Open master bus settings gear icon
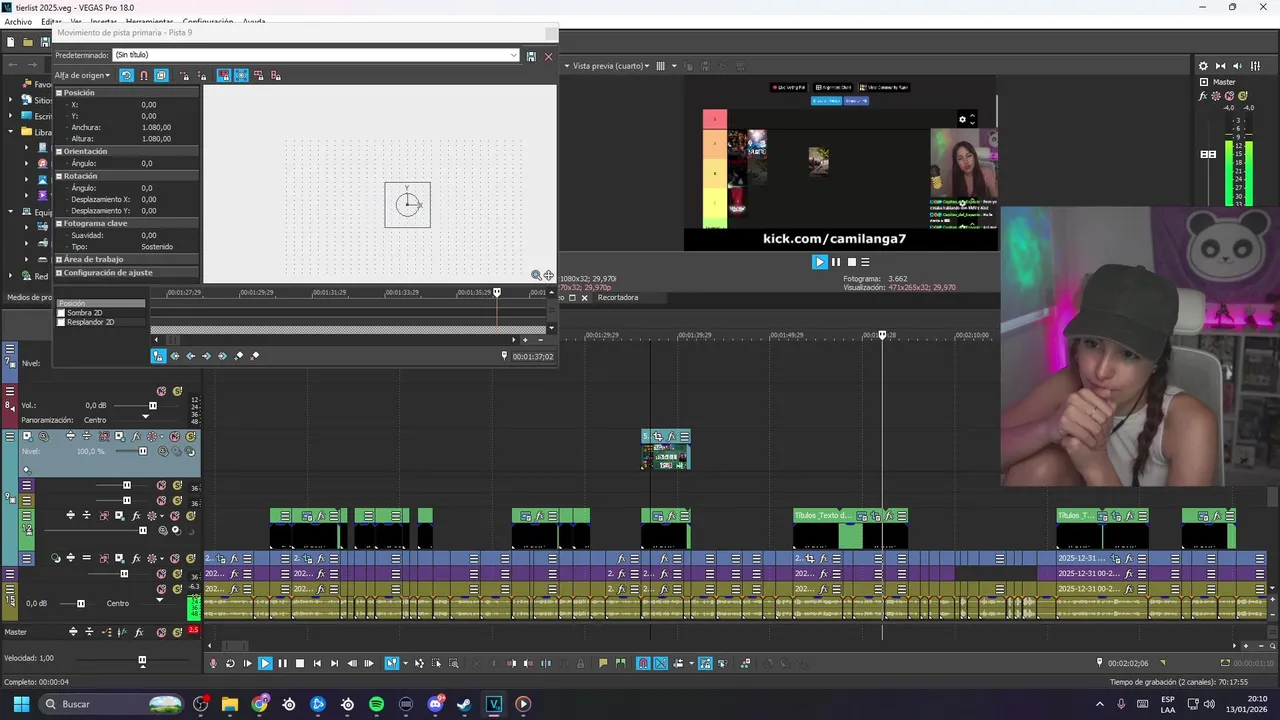The image size is (1280, 720). click(x=1203, y=66)
